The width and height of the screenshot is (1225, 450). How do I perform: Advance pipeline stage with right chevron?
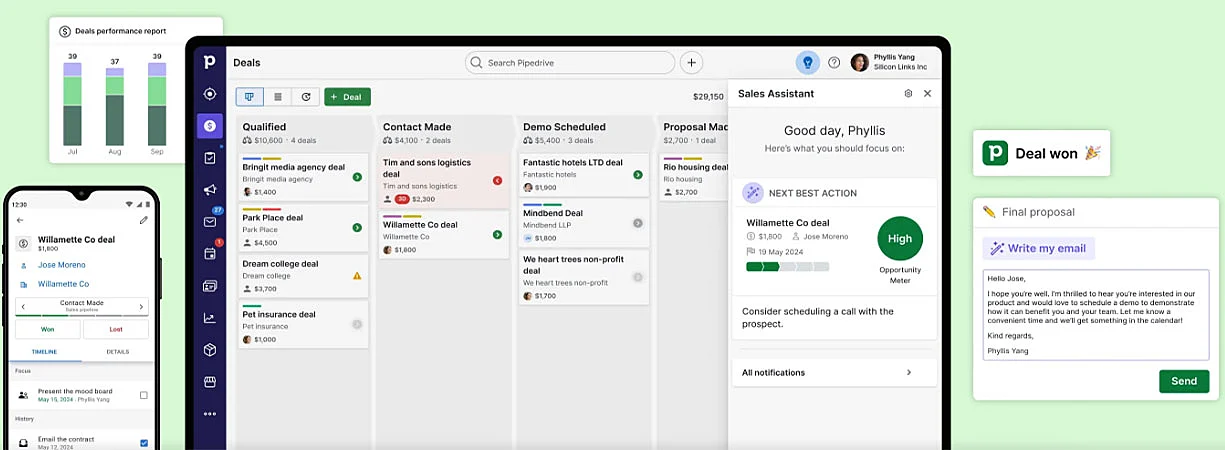click(x=141, y=307)
